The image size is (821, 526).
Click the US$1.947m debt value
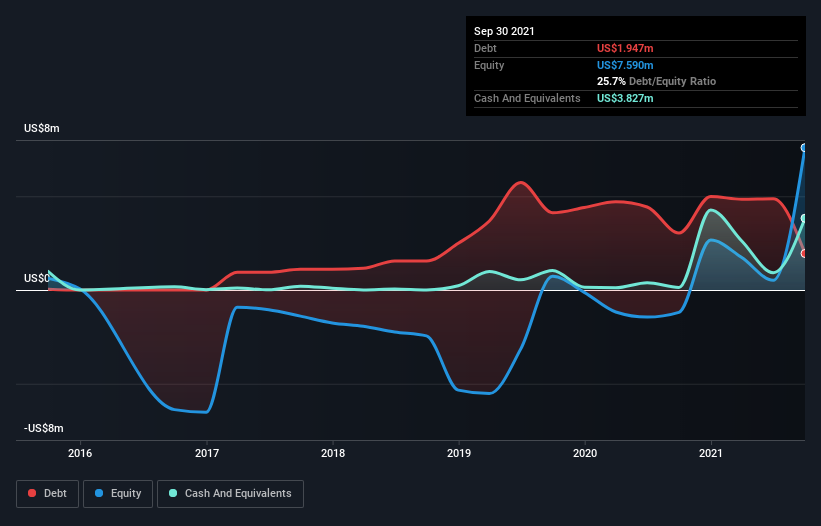(625, 48)
